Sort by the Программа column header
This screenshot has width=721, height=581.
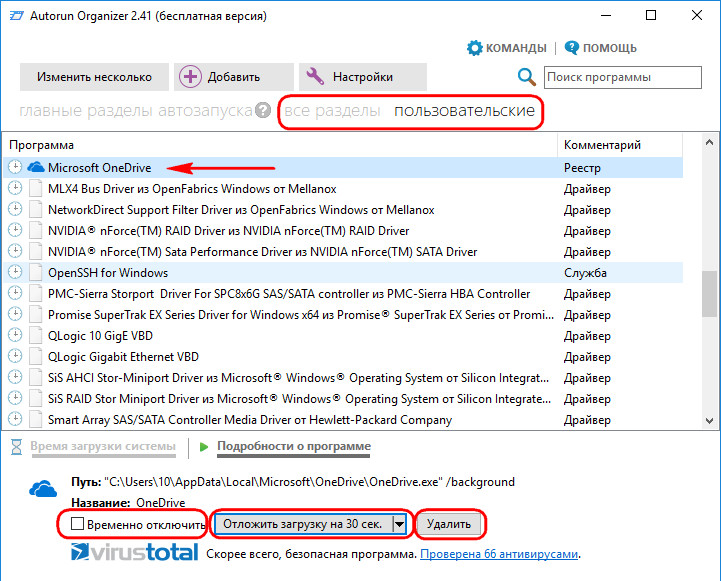click(x=280, y=145)
